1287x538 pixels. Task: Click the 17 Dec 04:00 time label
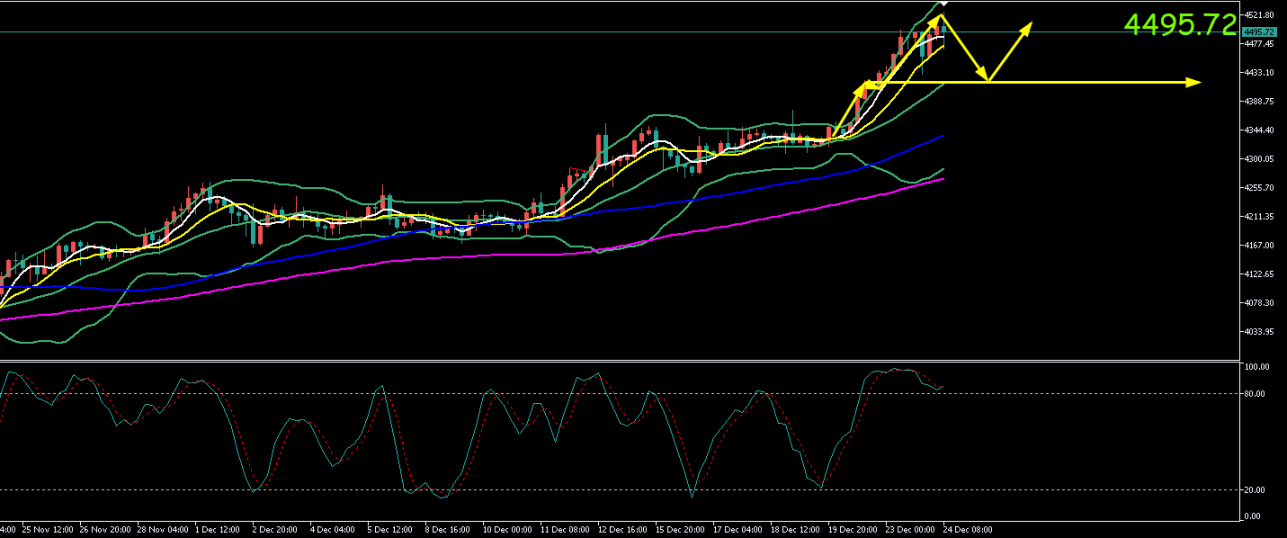tap(738, 529)
